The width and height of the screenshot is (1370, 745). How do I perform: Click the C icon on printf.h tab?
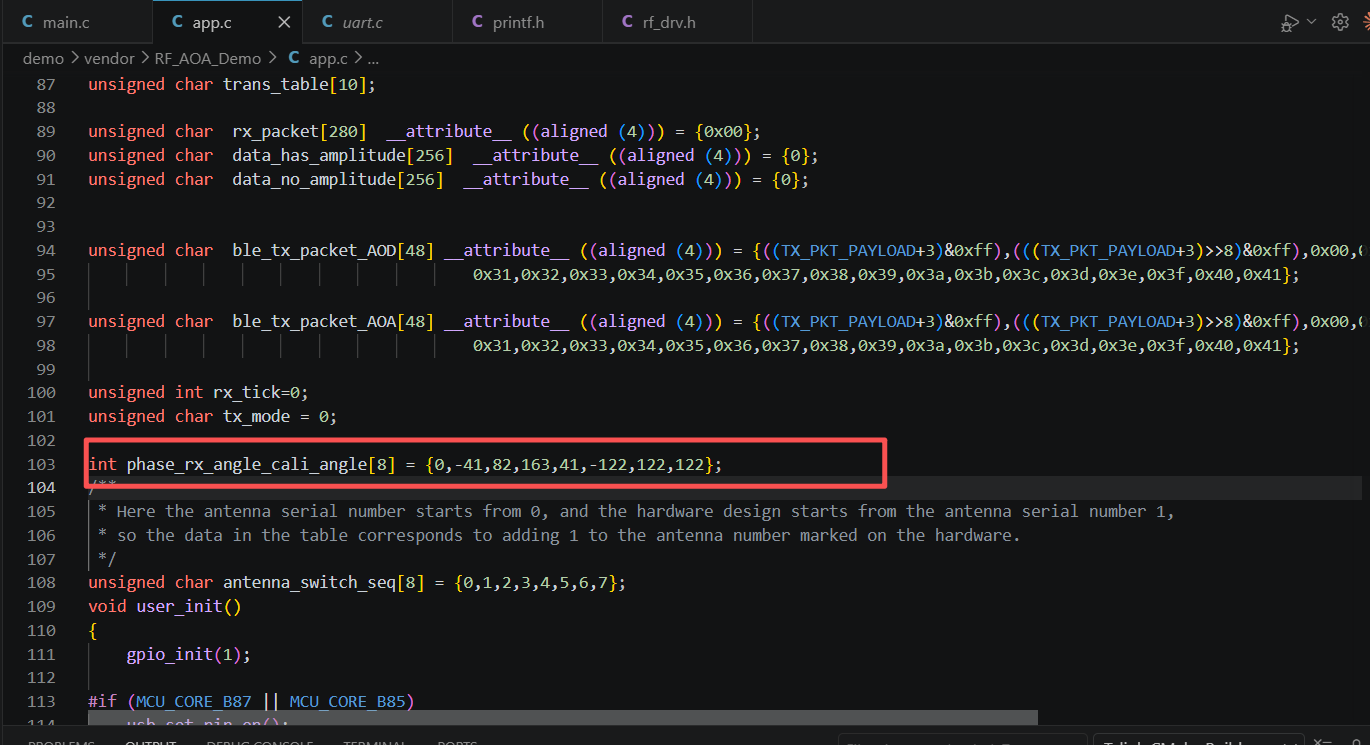(477, 22)
